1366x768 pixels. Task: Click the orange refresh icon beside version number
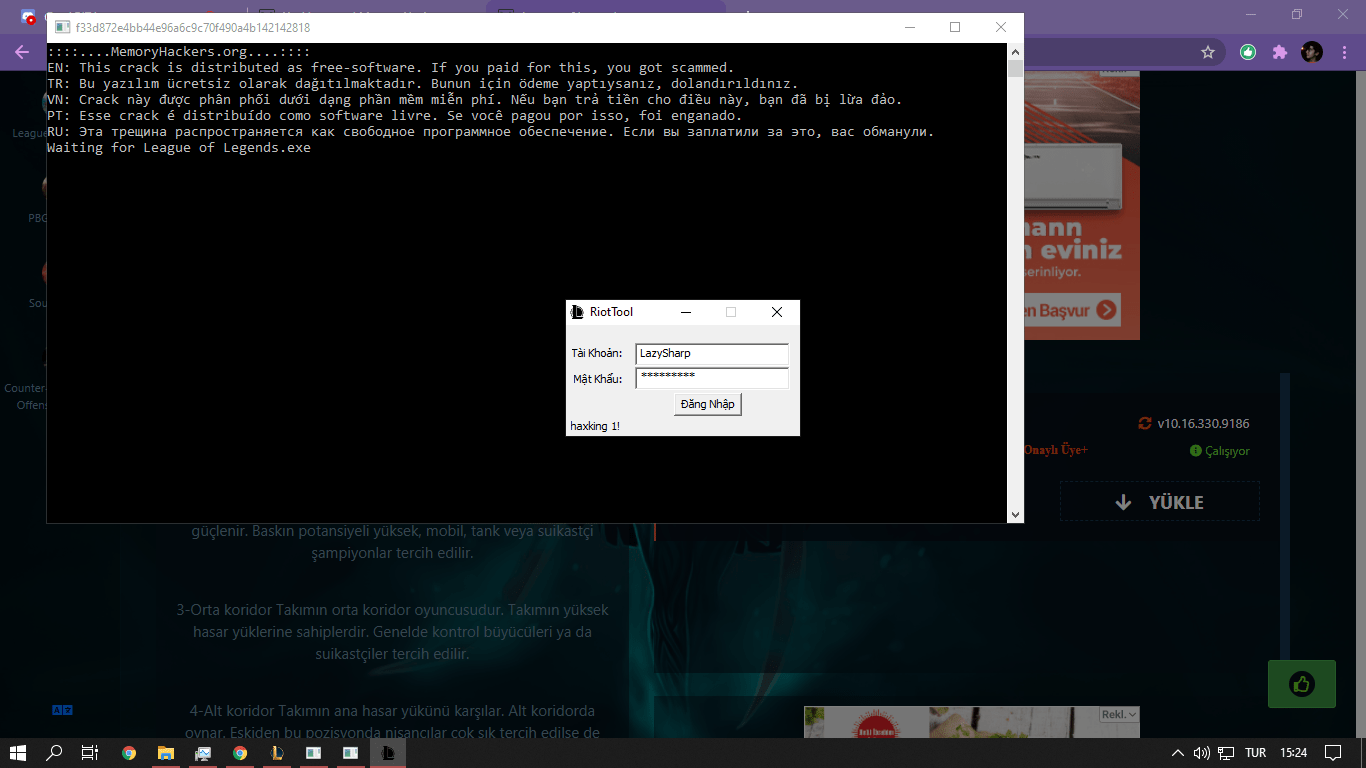point(1145,423)
